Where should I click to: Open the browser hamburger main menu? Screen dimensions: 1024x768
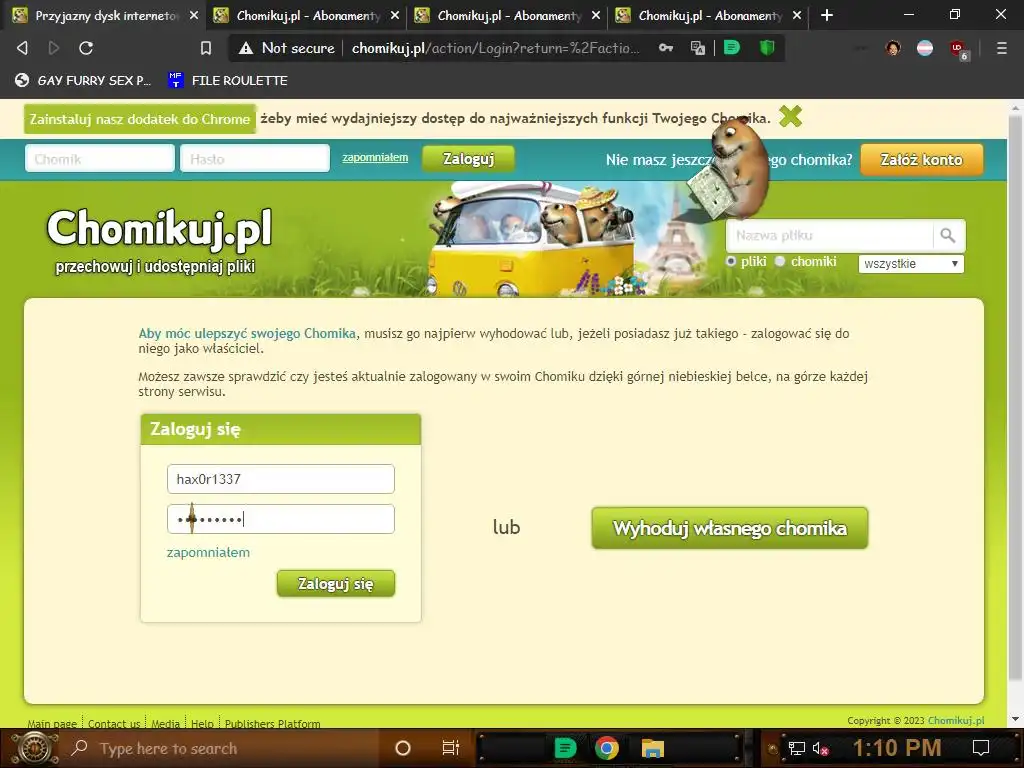point(1002,48)
